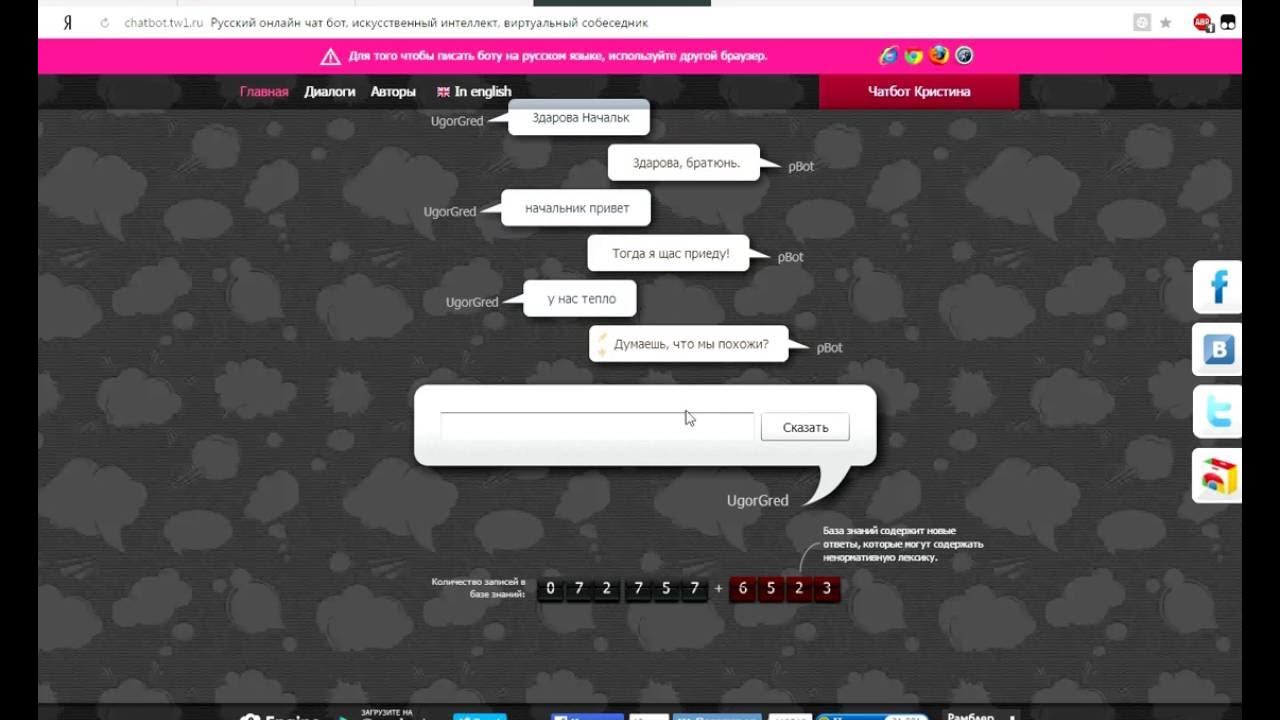Click the British flag icon next to In english
This screenshot has height=720, width=1280.
(443, 92)
